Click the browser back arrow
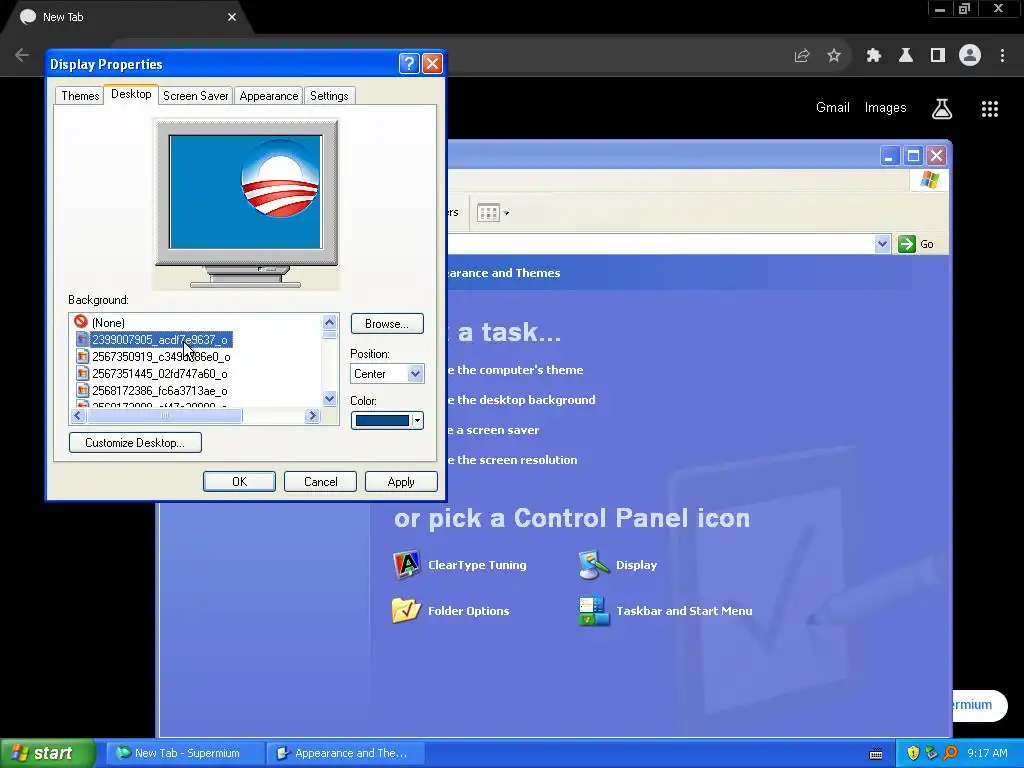1024x768 pixels. click(x=22, y=56)
